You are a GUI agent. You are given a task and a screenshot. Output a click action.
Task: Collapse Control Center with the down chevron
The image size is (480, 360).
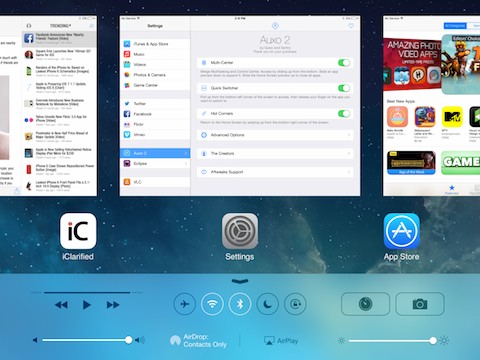[x=240, y=282]
